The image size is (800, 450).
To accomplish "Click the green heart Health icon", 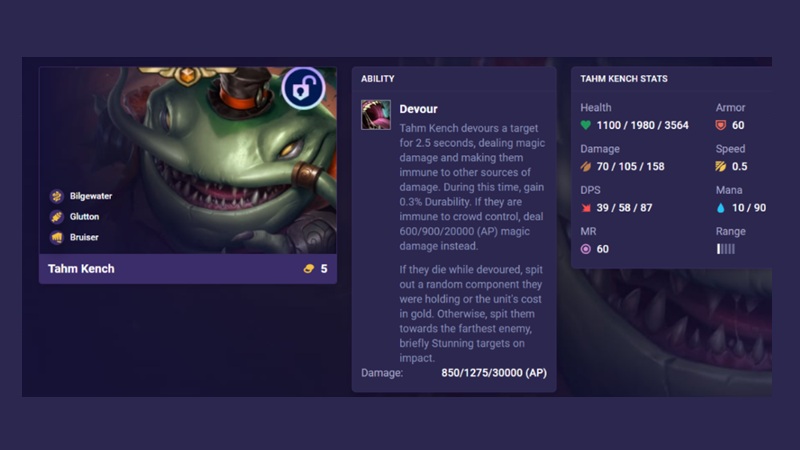I will click(x=586, y=125).
